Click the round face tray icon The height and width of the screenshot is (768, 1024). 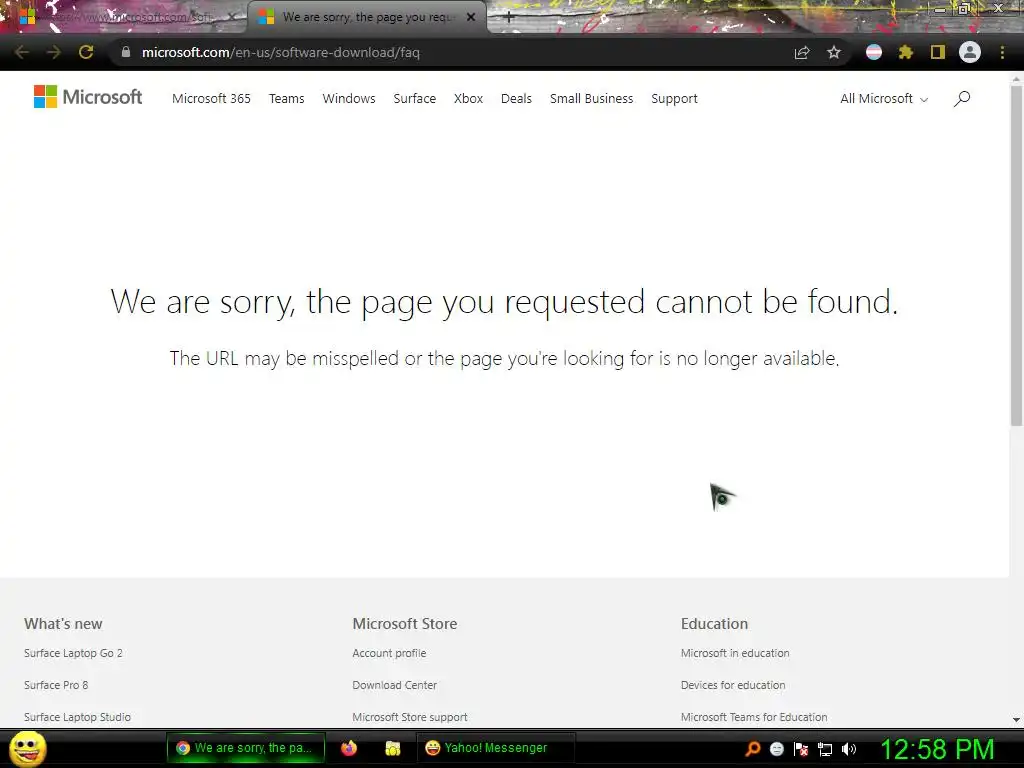click(x=776, y=749)
